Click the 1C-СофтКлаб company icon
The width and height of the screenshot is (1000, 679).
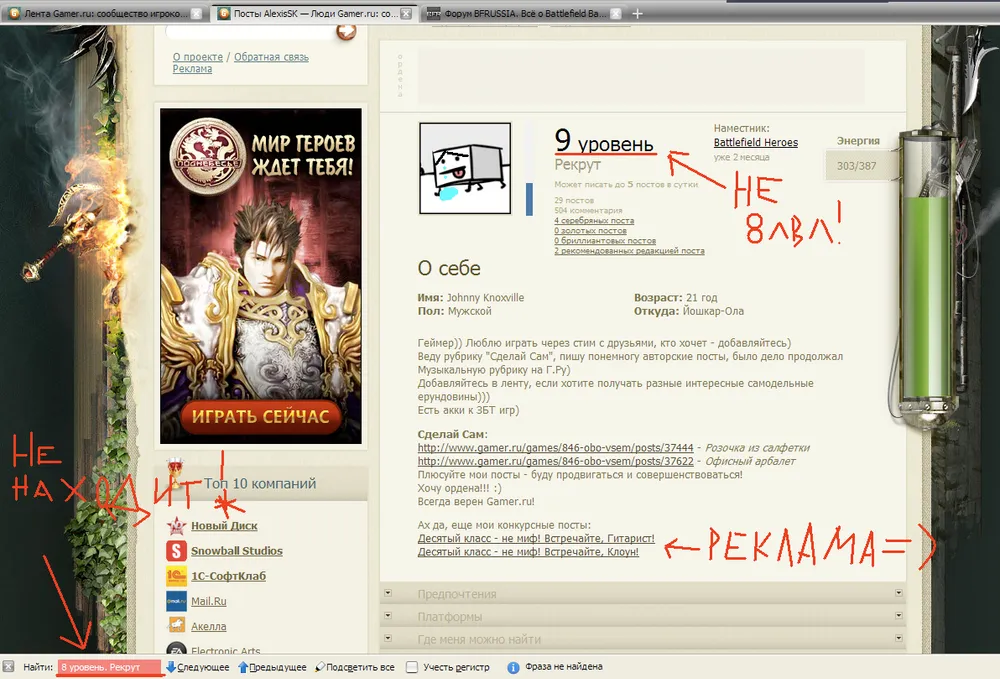coord(176,576)
